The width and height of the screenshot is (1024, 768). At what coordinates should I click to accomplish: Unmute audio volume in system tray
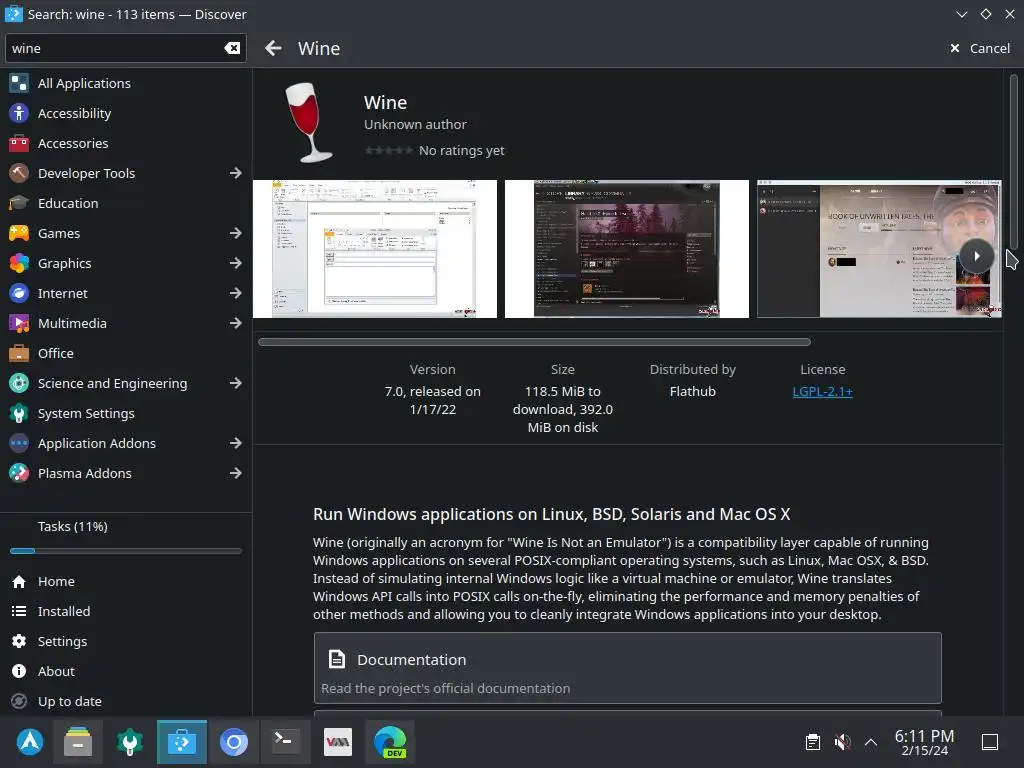842,742
